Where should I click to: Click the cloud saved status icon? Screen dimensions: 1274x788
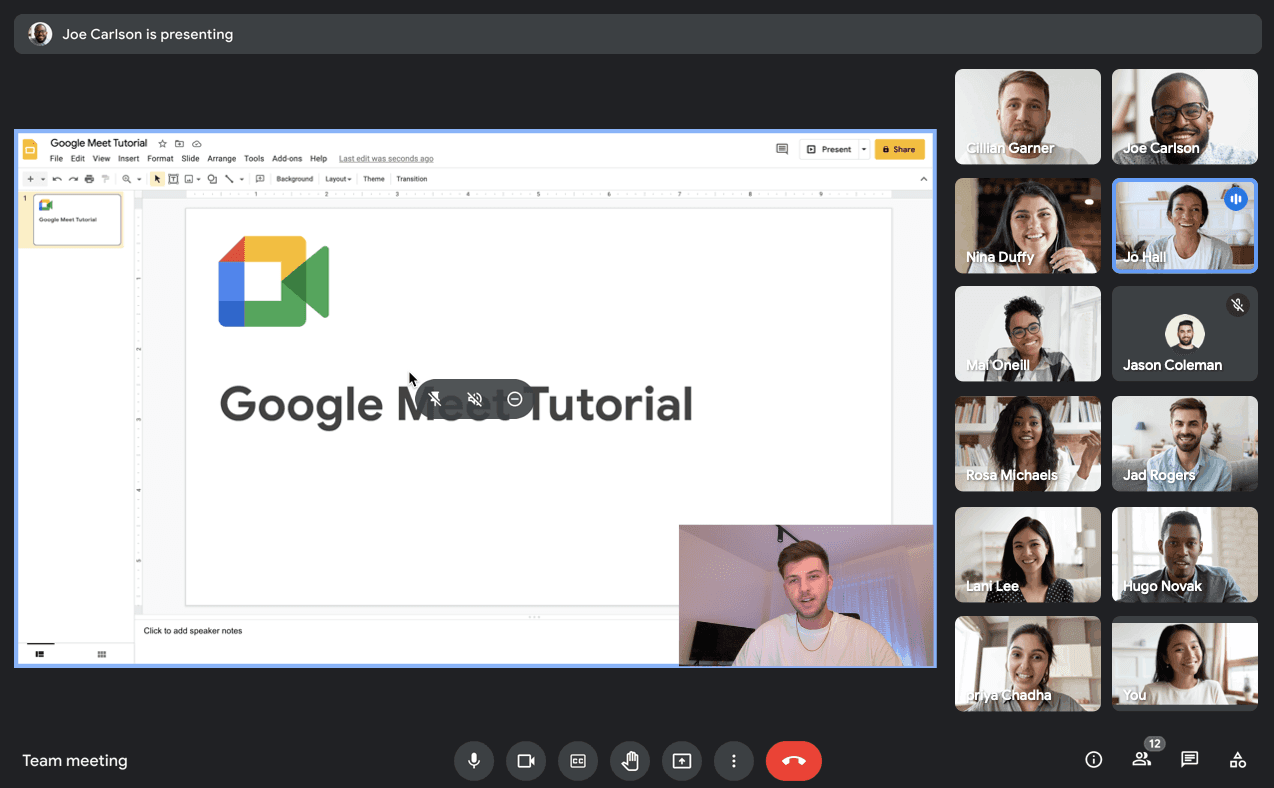coord(197,144)
